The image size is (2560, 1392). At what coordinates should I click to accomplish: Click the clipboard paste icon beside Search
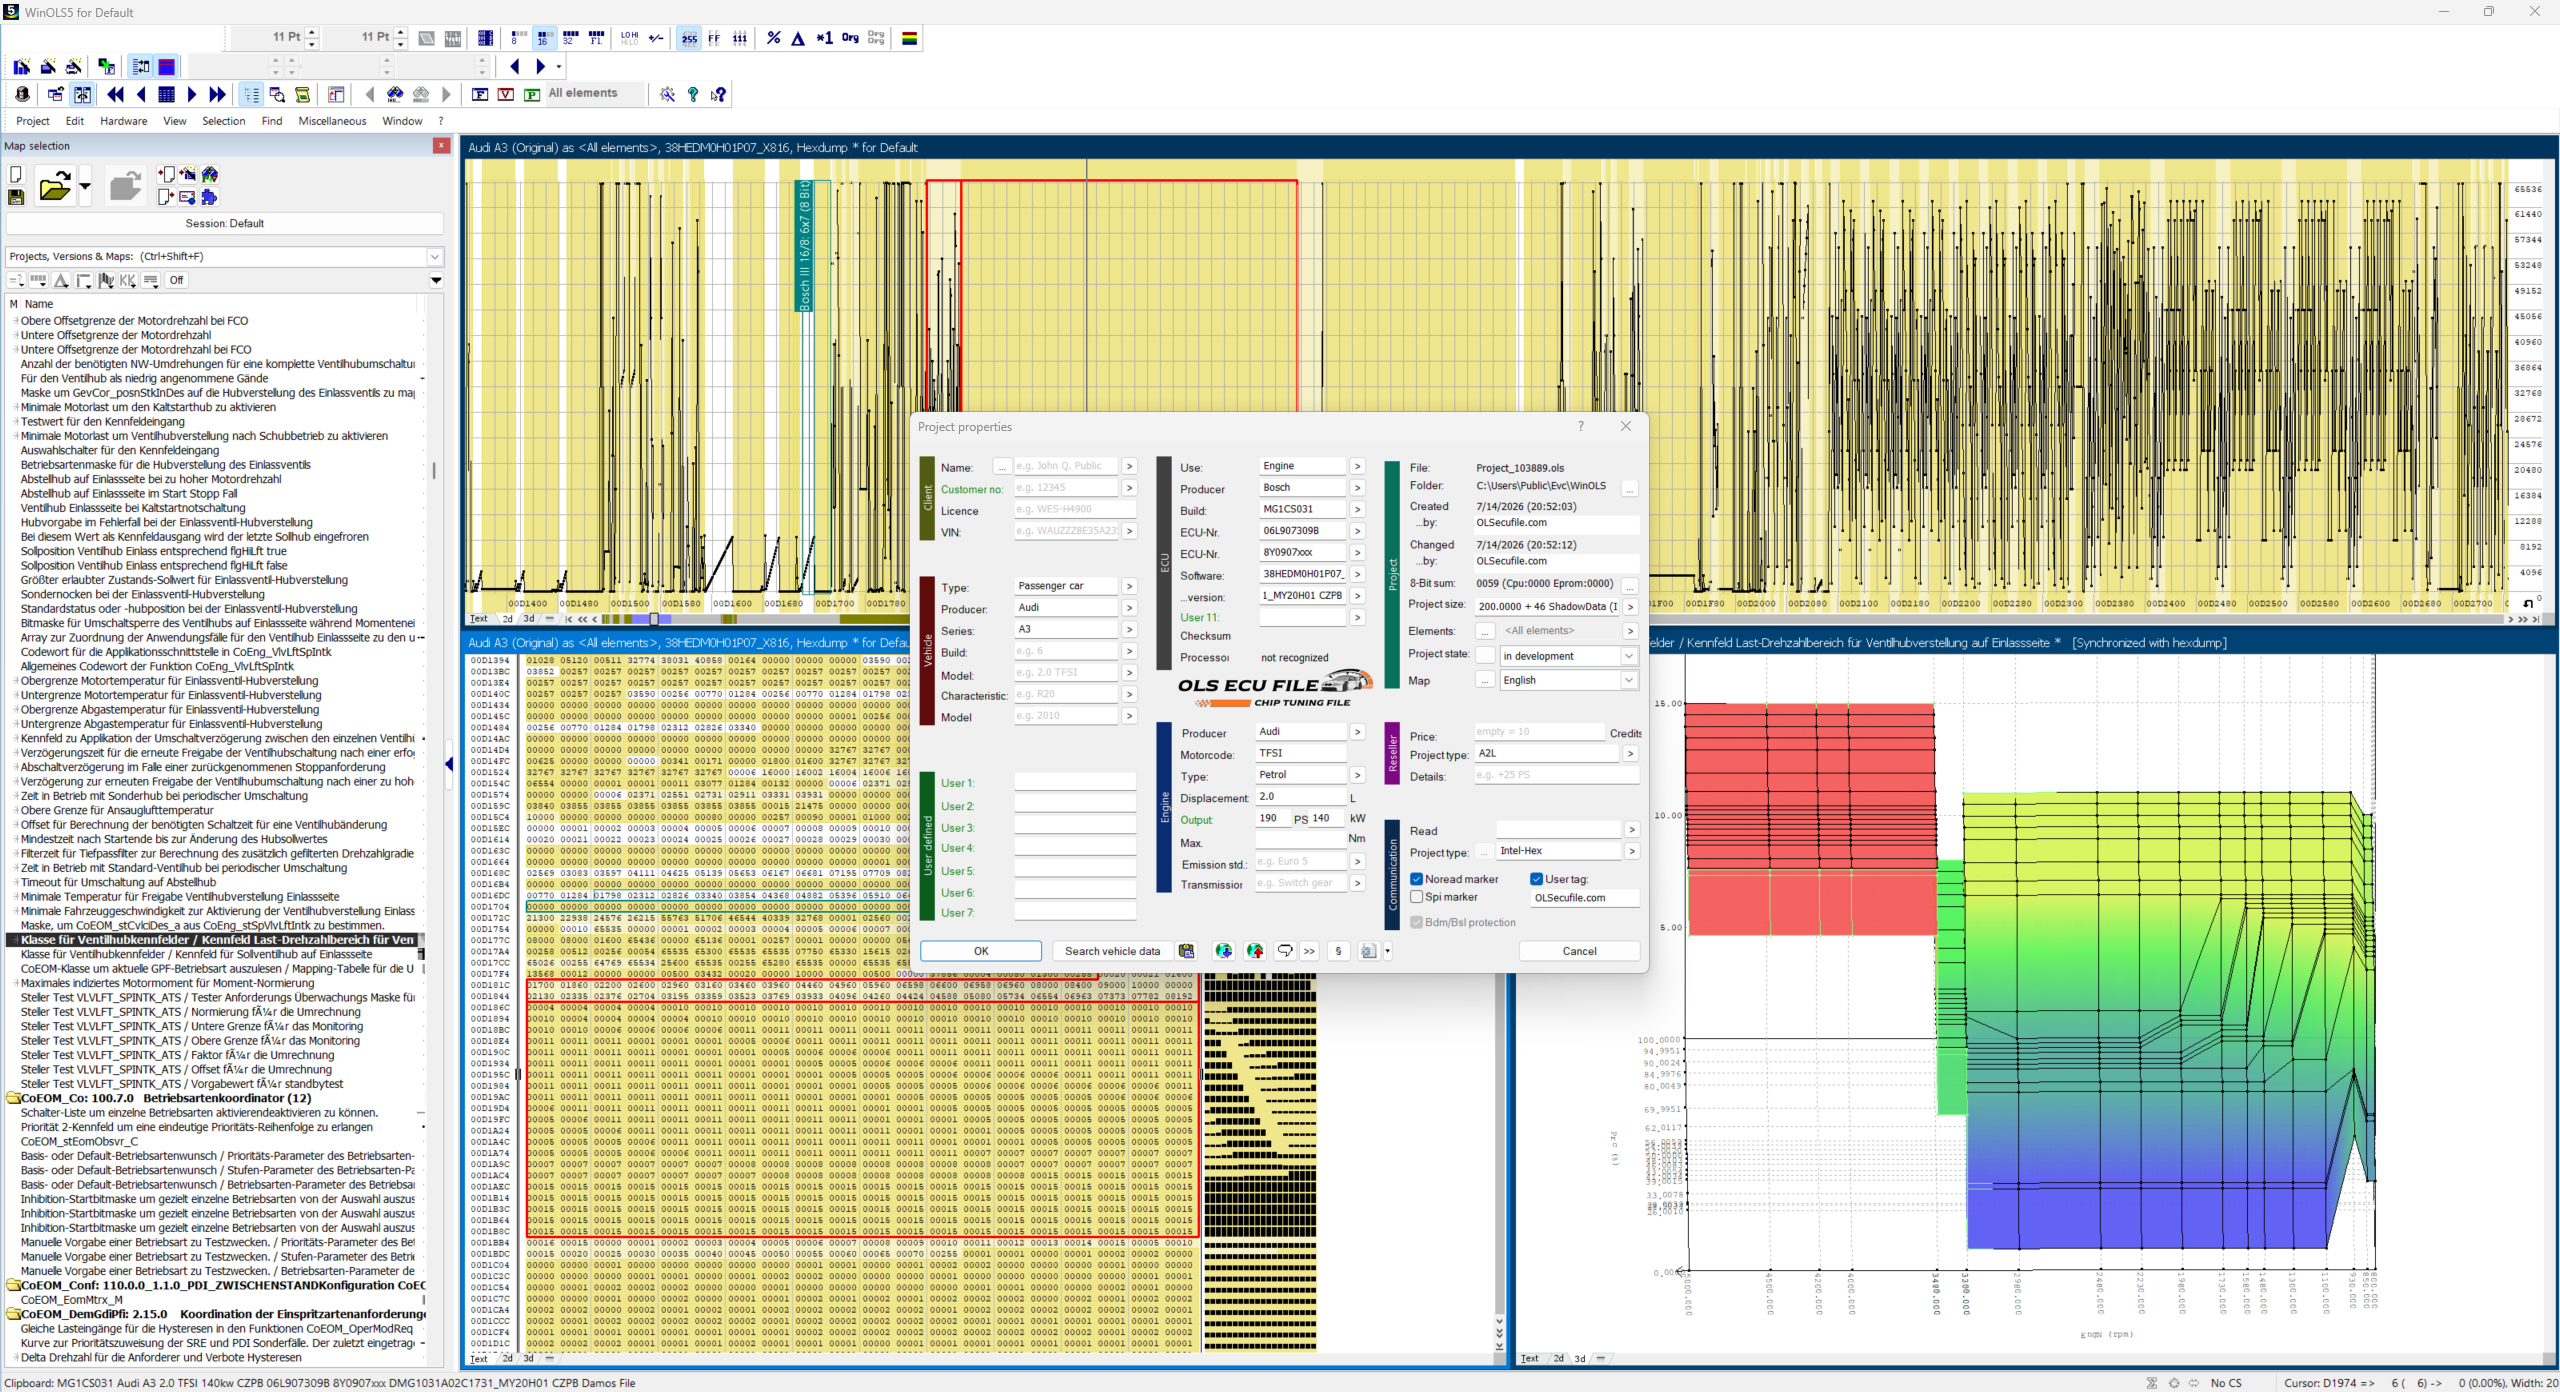1186,951
